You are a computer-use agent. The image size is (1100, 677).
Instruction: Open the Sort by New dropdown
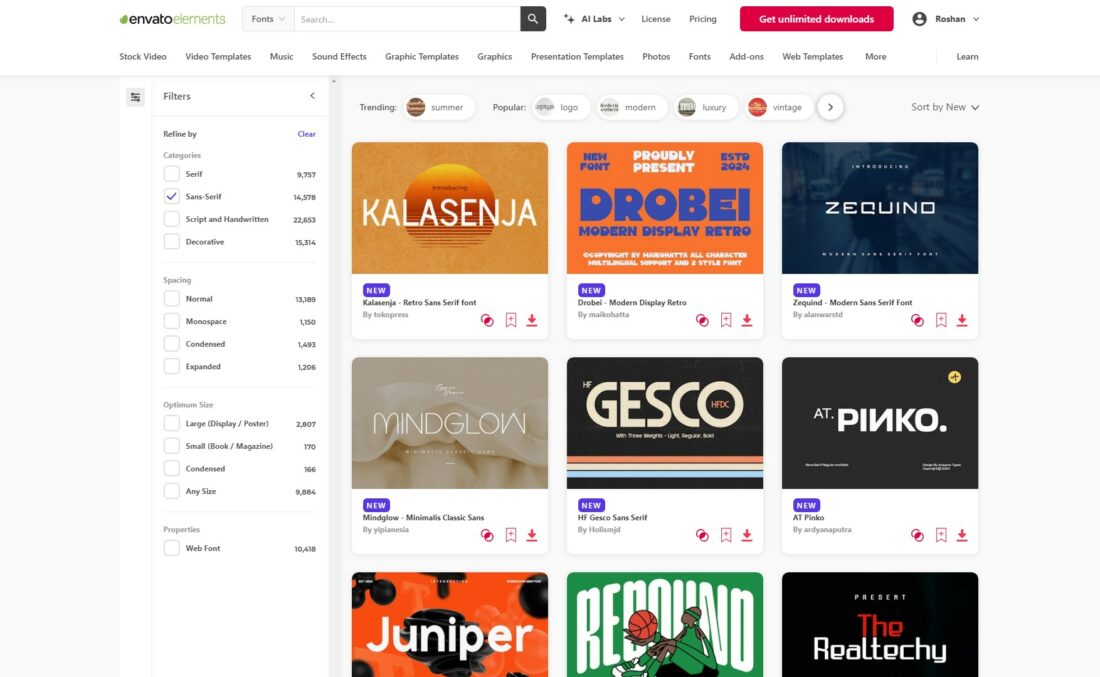click(x=944, y=106)
